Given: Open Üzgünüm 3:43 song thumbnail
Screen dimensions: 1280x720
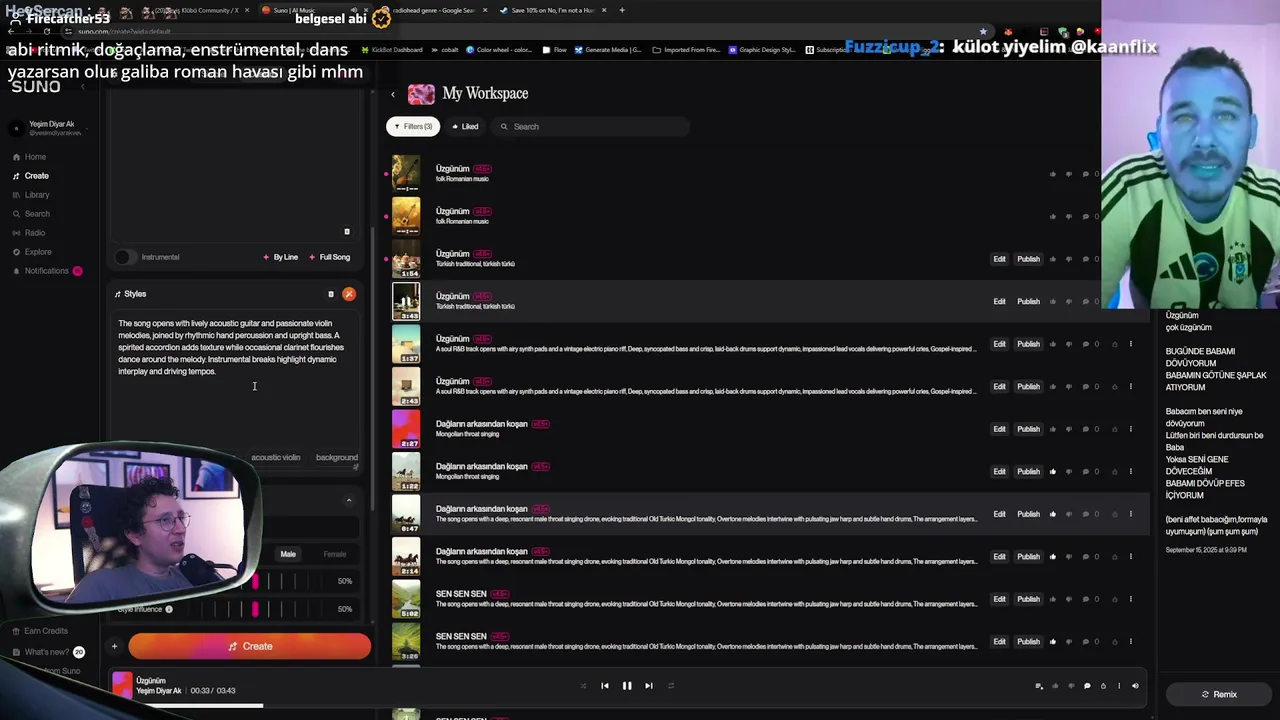Looking at the screenshot, I should 406,301.
